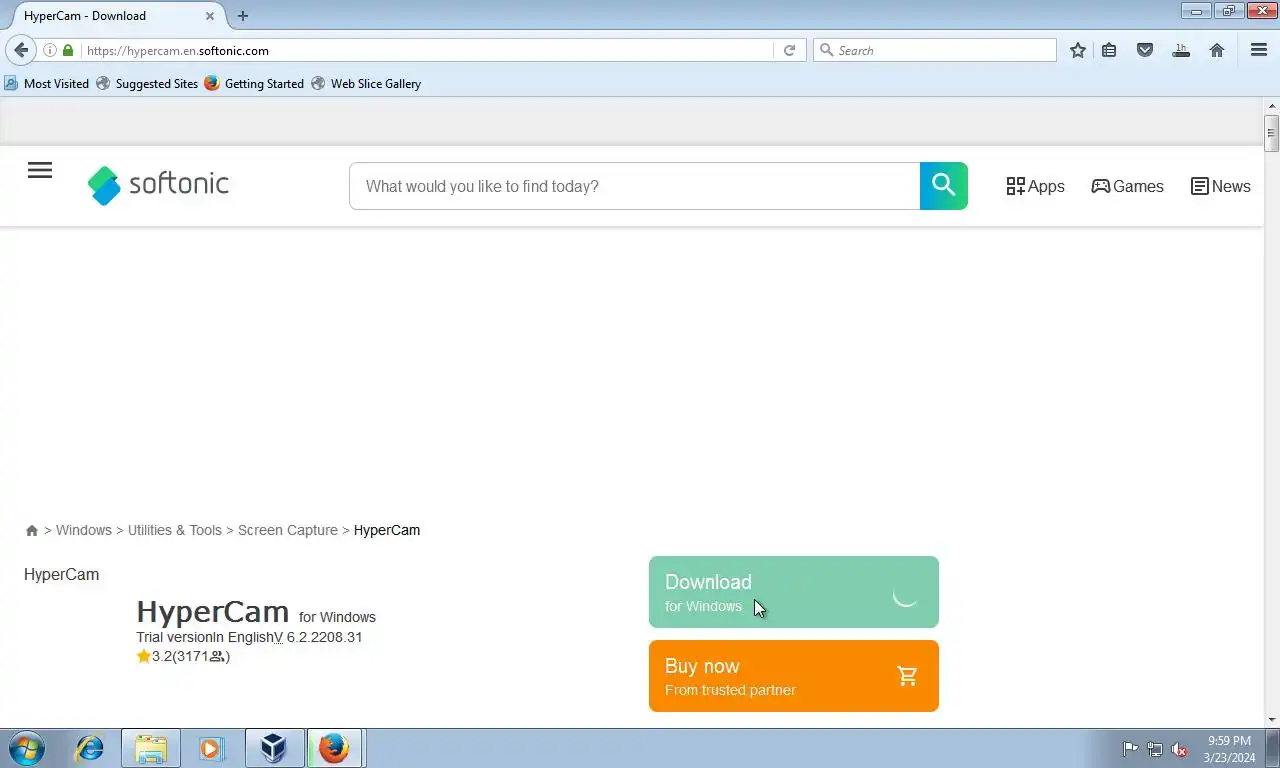Image resolution: width=1280 pixels, height=768 pixels.
Task: Click the Softonic logo
Action: [x=158, y=185]
